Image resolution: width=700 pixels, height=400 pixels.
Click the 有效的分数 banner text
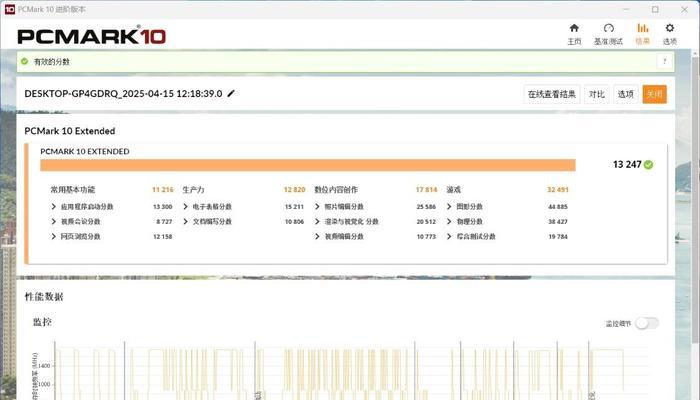[x=52, y=62]
